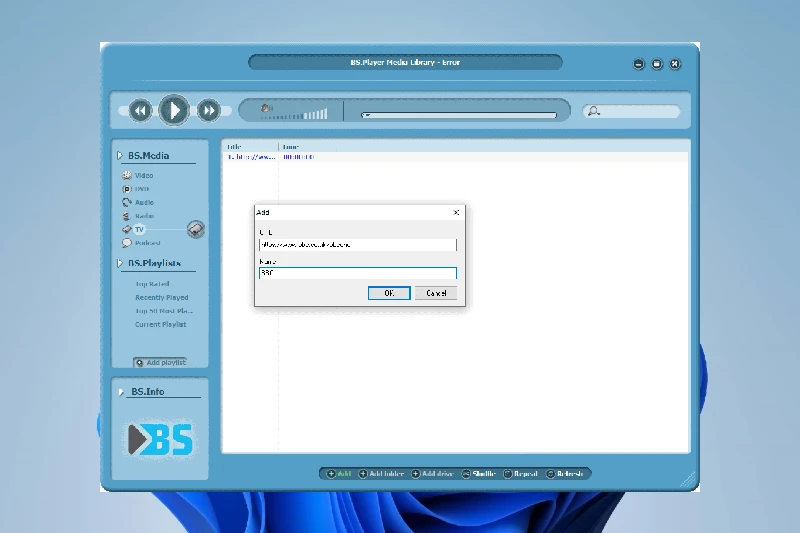Image resolution: width=800 pixels, height=533 pixels.
Task: Click Add folder in bottom toolbar
Action: point(381,474)
